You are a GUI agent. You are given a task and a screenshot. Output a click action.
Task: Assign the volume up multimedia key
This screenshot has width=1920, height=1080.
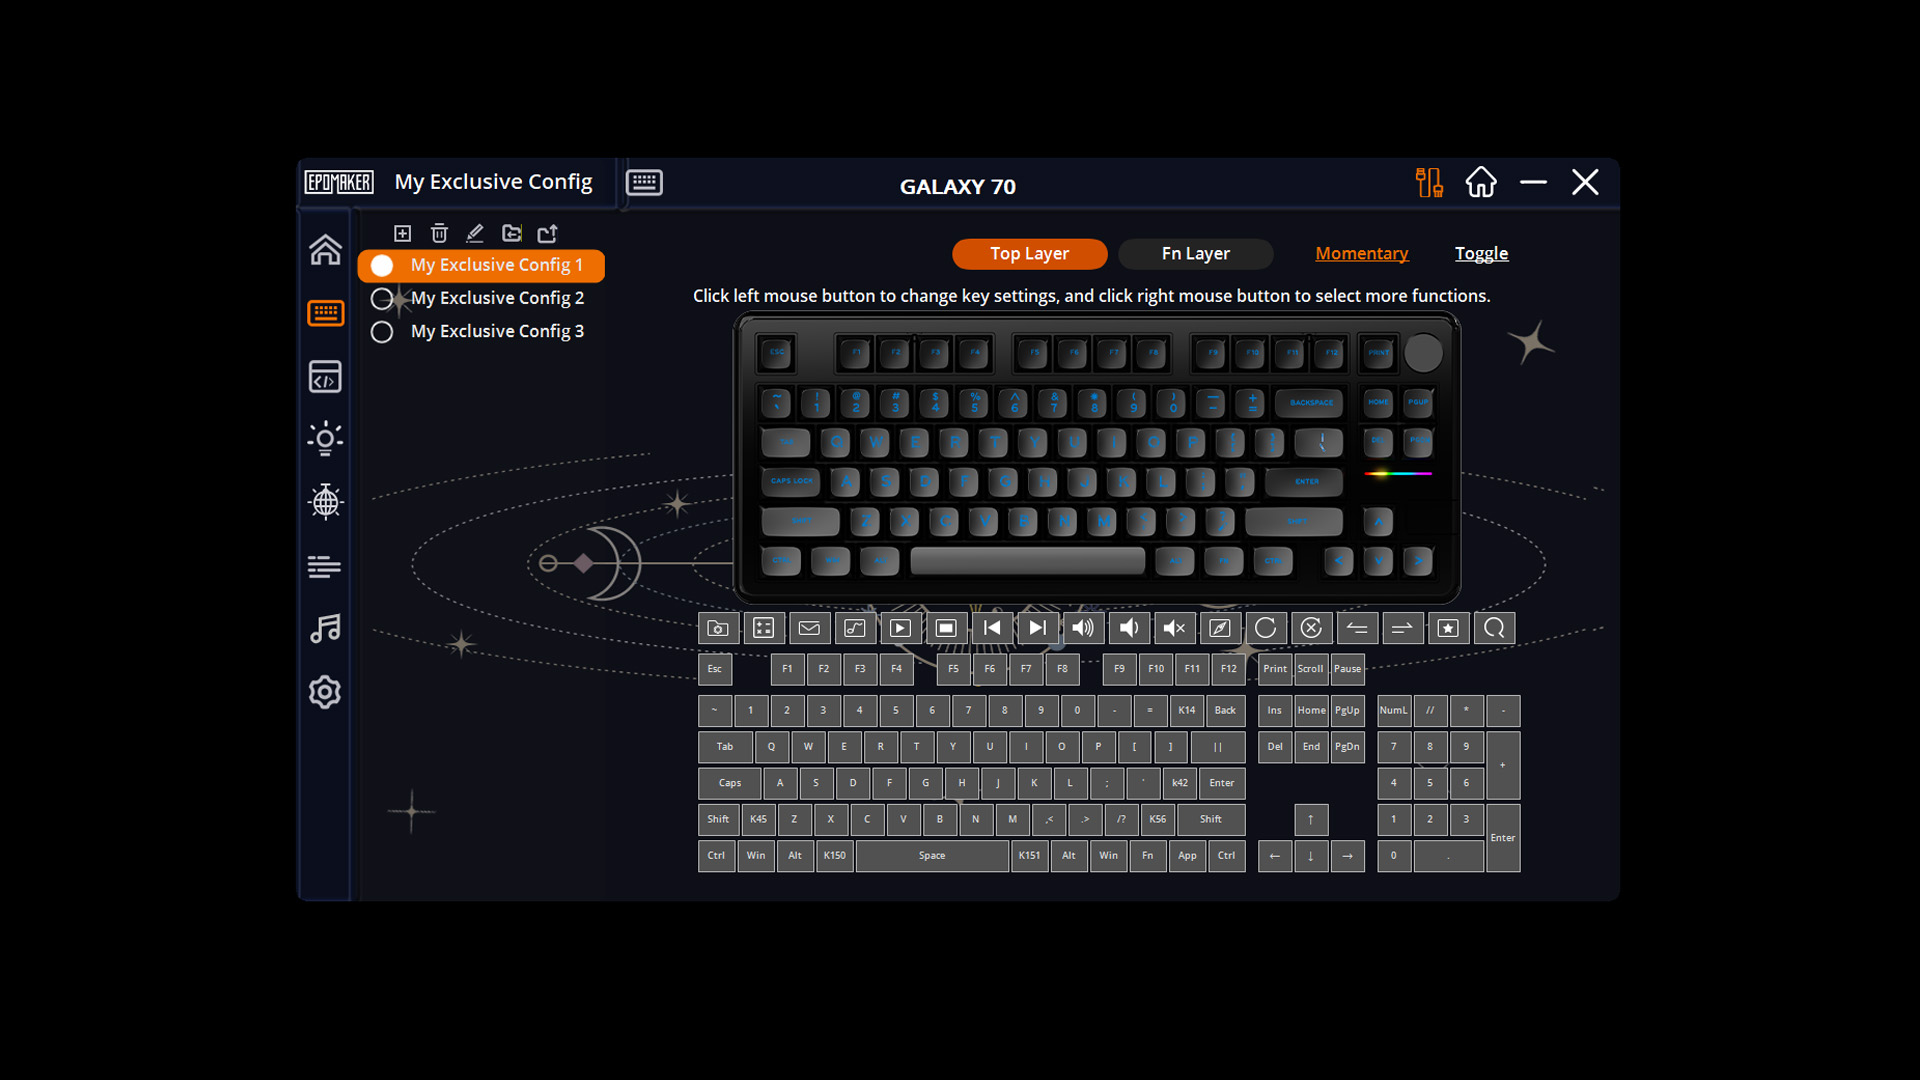pos(1083,628)
